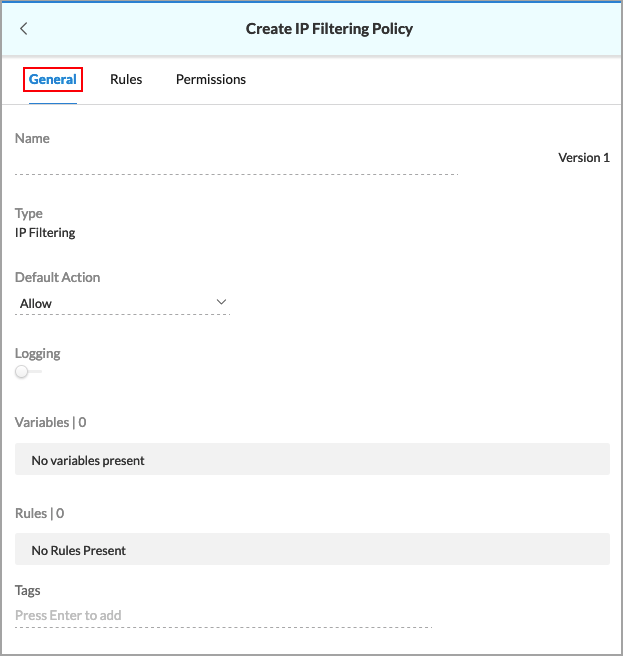Select the 'IP Filtering' type value
623x656 pixels.
(x=45, y=233)
